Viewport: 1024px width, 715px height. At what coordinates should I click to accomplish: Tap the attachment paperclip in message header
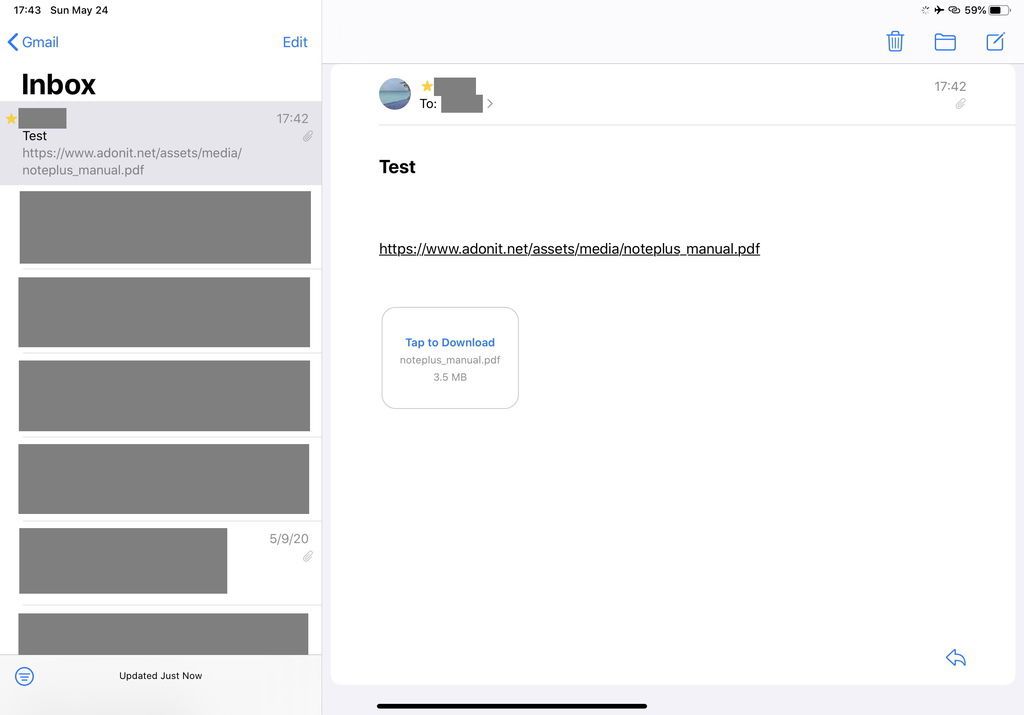[960, 104]
